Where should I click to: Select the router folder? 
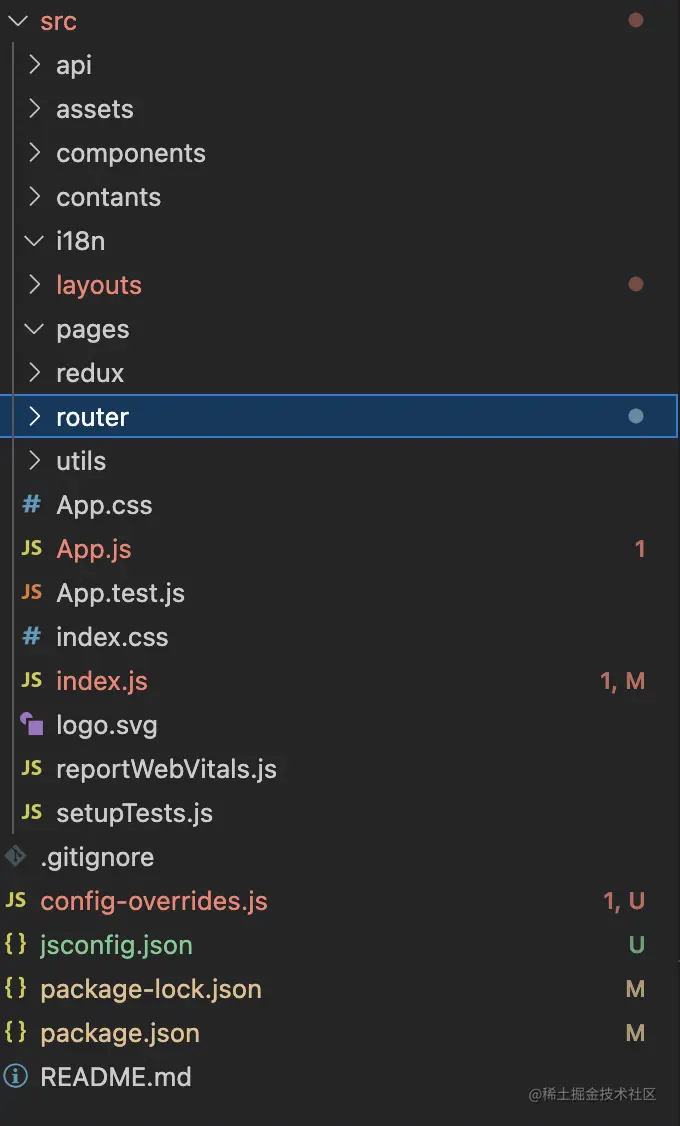point(93,417)
